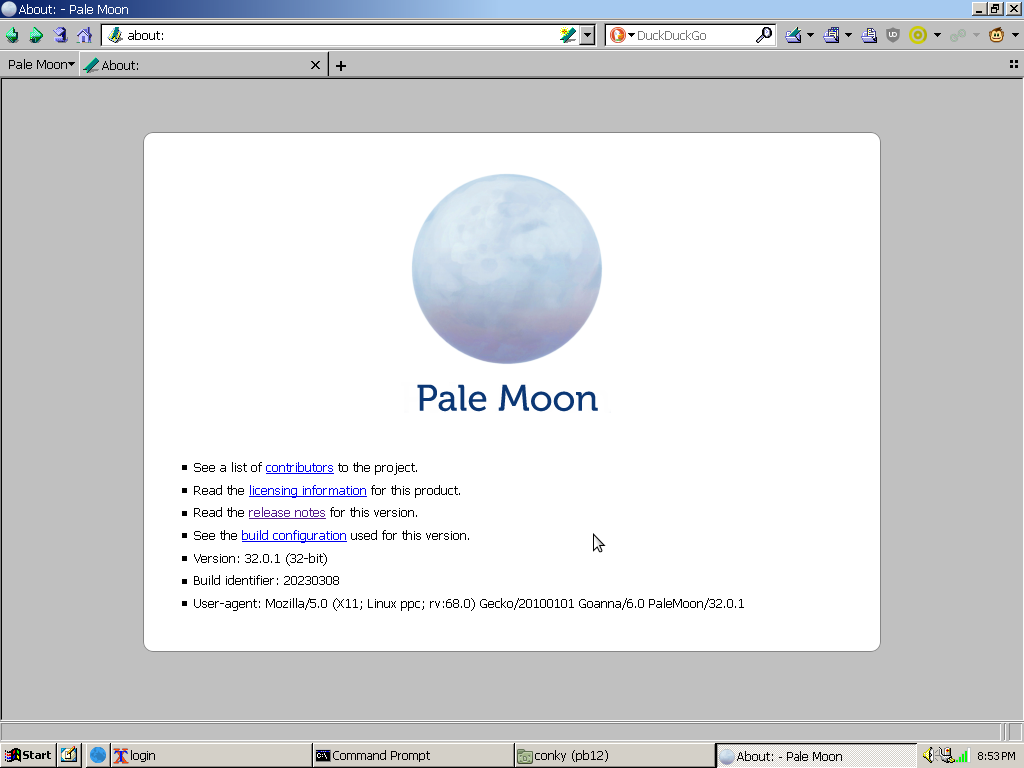The height and width of the screenshot is (768, 1024).
Task: Click the blue globe quick launch icon
Action: click(98, 756)
